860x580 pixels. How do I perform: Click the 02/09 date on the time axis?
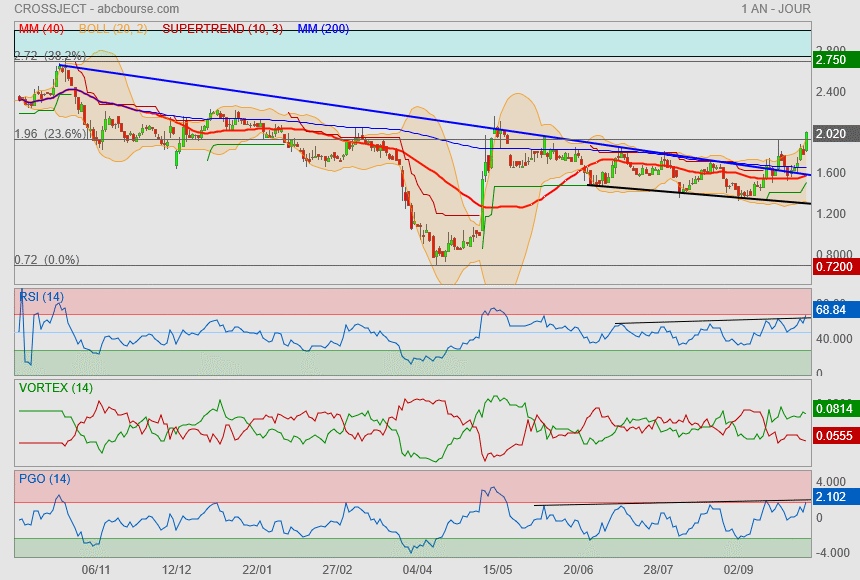click(x=739, y=568)
